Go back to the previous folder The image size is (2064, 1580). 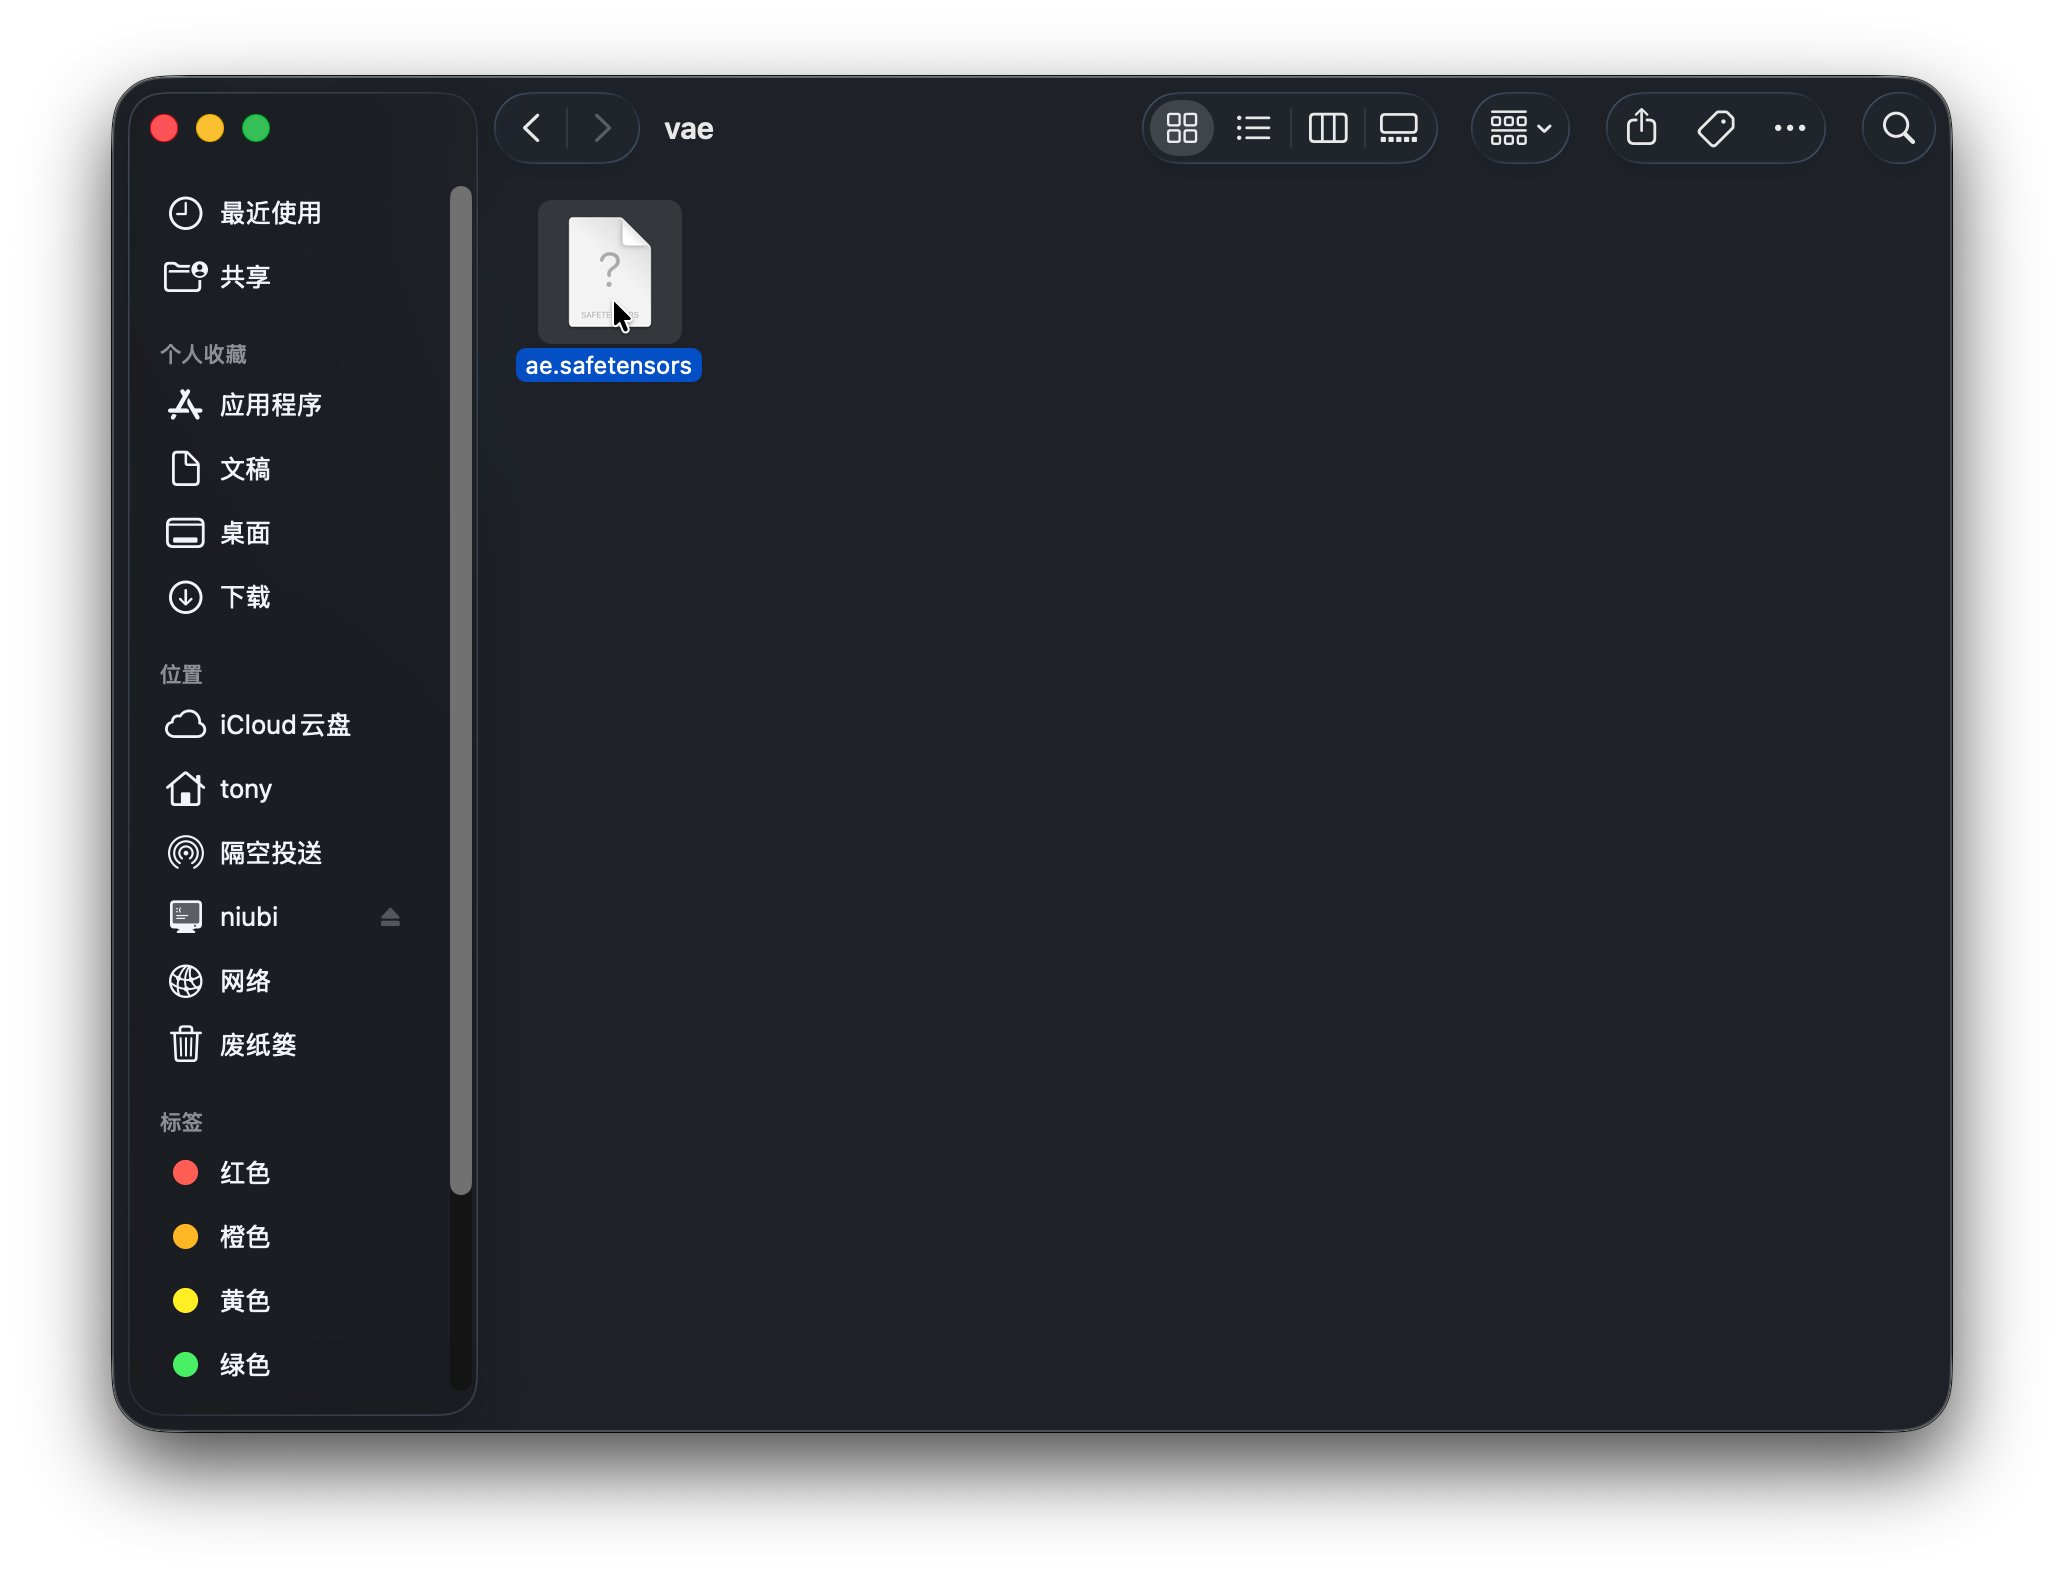click(532, 128)
